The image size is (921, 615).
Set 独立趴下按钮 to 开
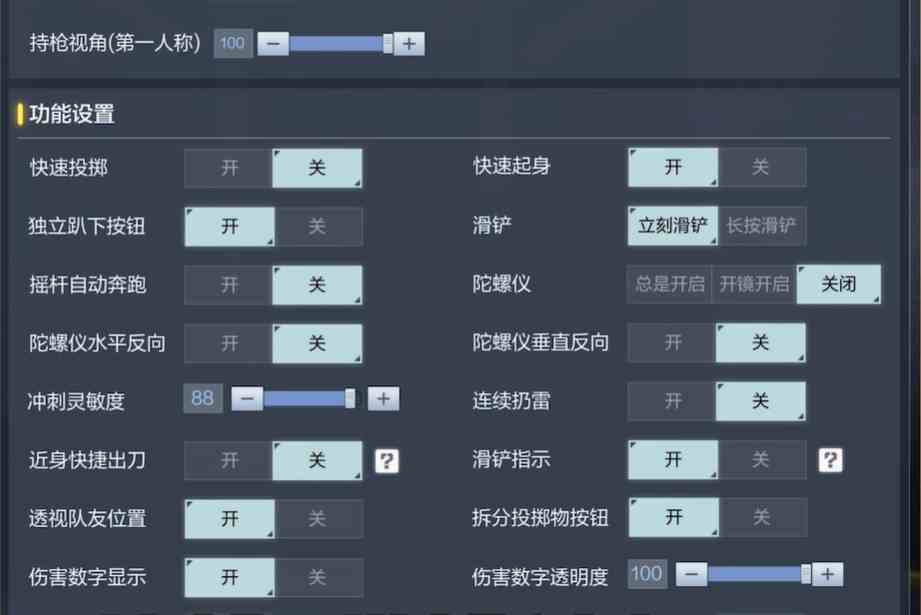pyautogui.click(x=229, y=227)
